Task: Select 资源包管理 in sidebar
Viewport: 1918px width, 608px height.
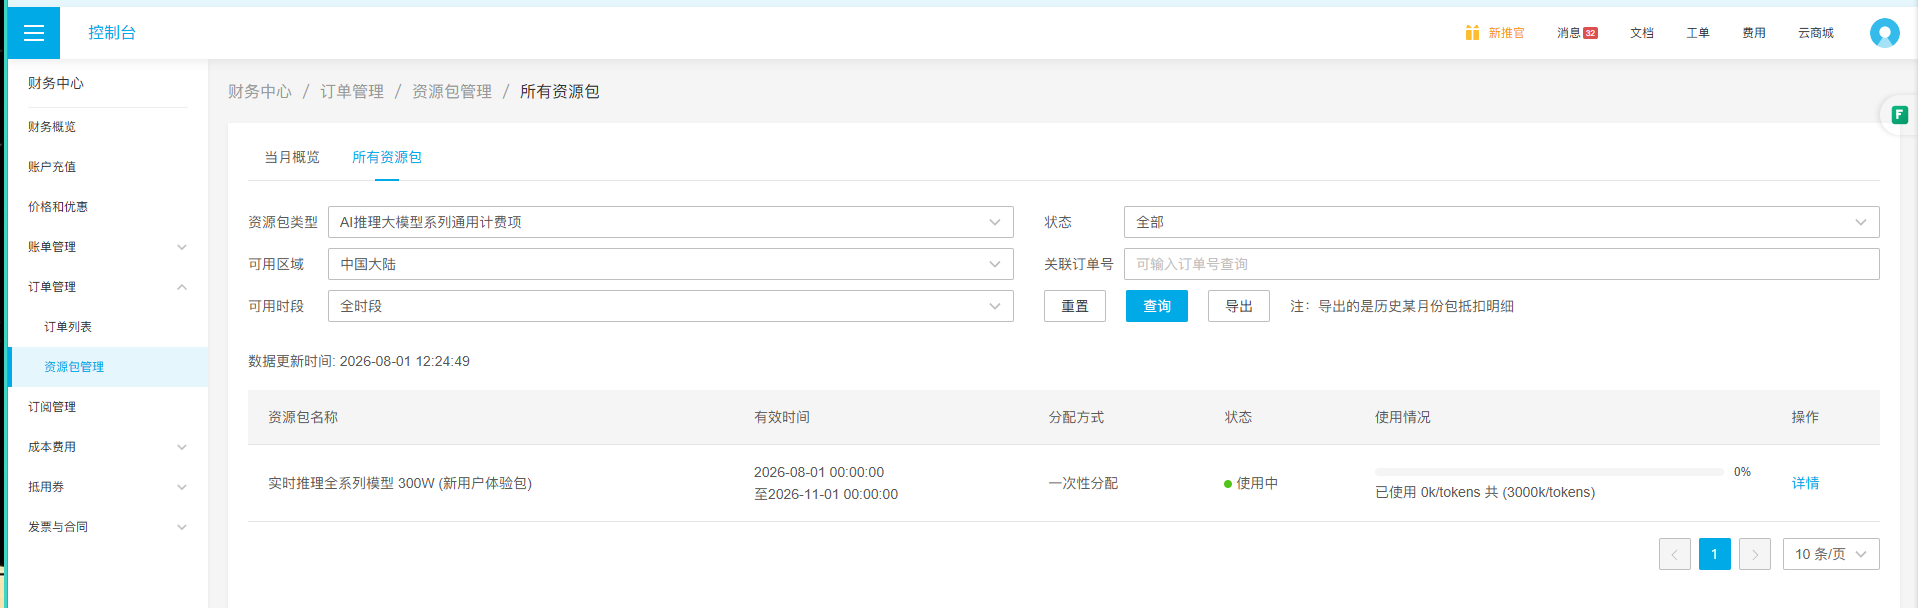Action: pos(108,367)
